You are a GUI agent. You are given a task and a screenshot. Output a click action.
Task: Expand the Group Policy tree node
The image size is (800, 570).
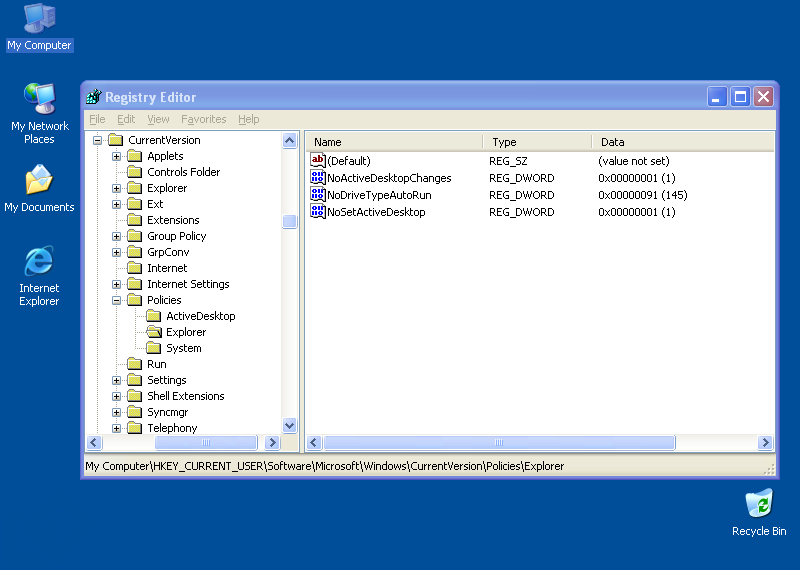(x=116, y=236)
